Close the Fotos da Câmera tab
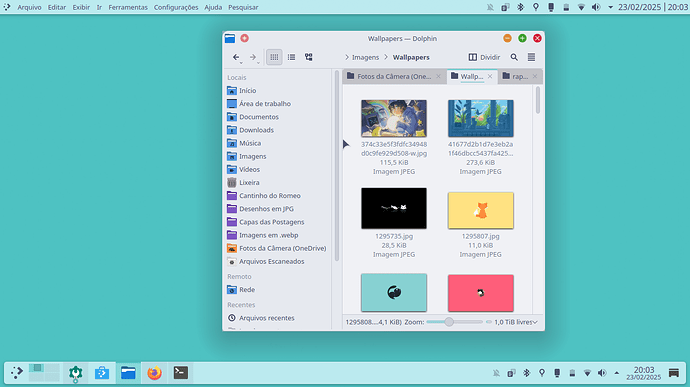 [x=438, y=76]
